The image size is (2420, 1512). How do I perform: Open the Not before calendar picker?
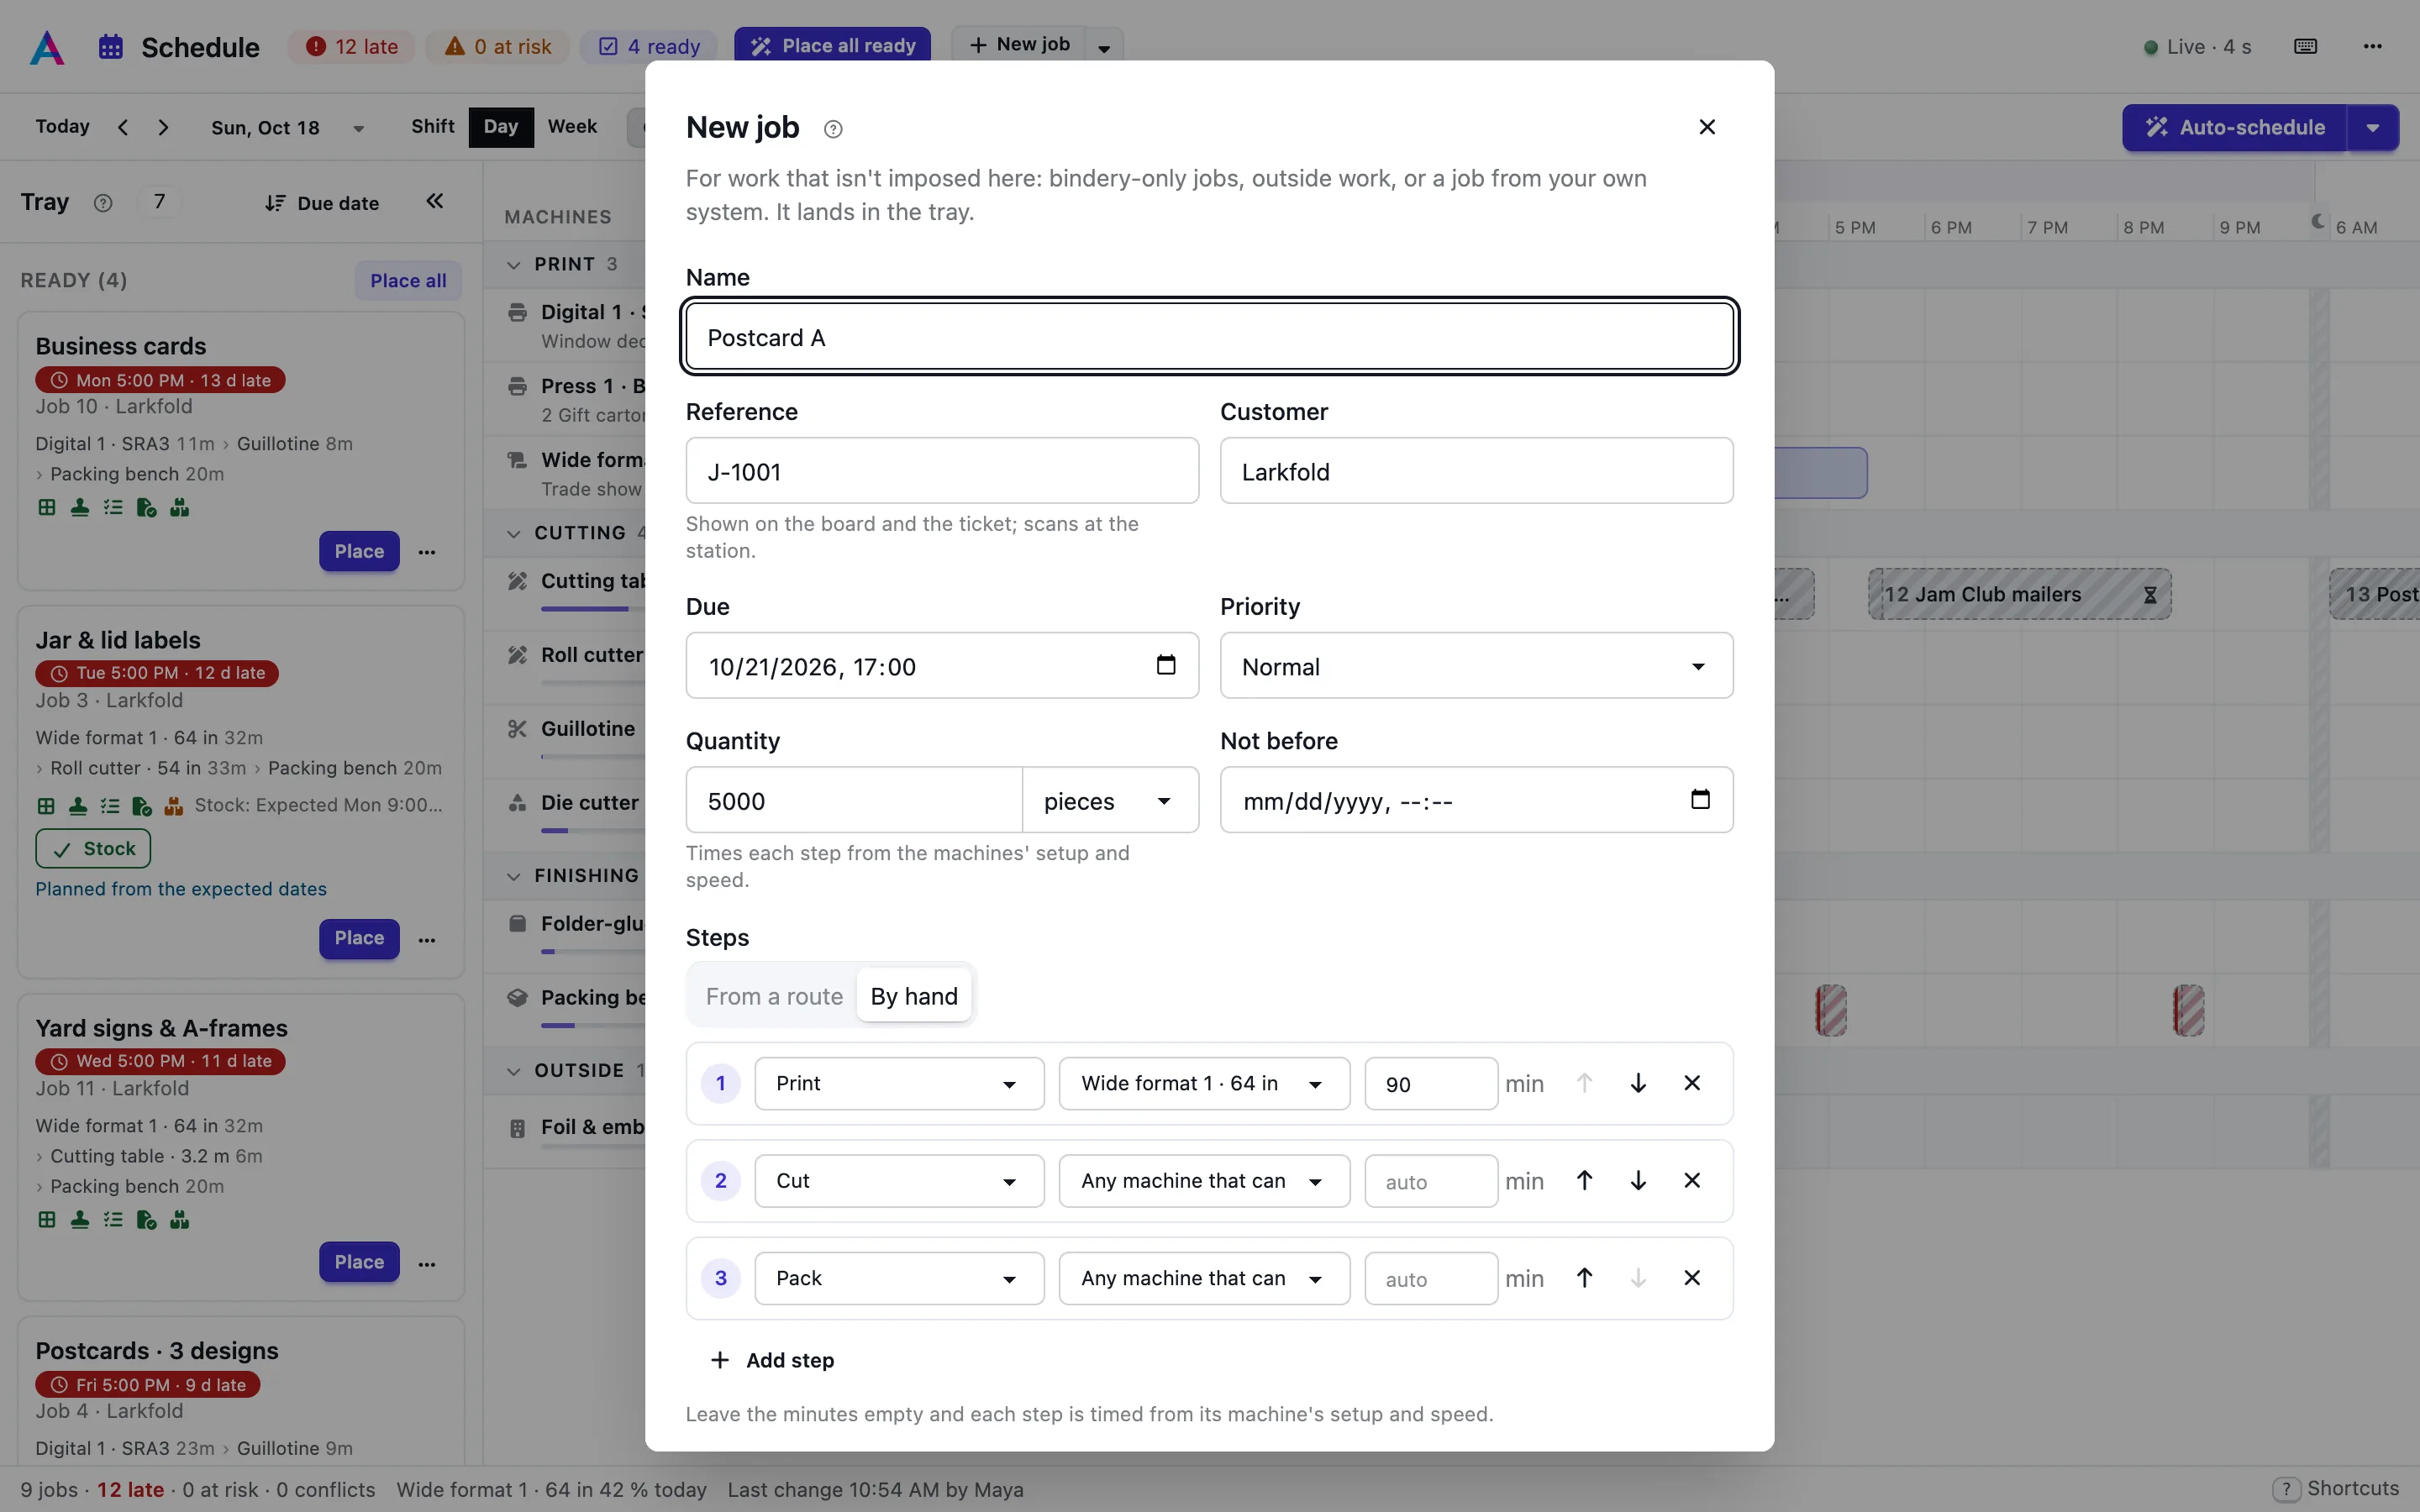pyautogui.click(x=1700, y=799)
